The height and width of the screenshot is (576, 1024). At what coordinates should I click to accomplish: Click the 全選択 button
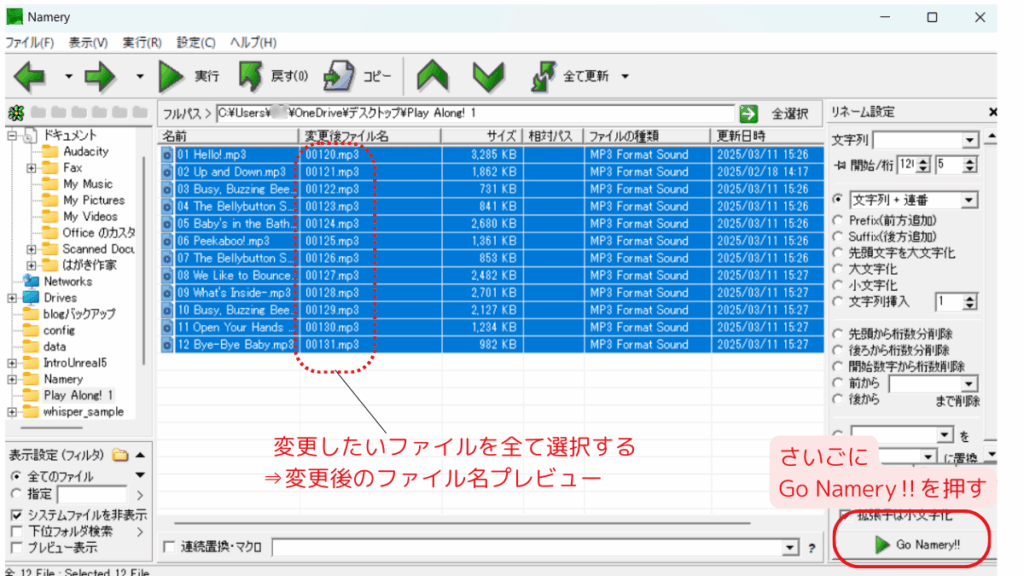[791, 114]
